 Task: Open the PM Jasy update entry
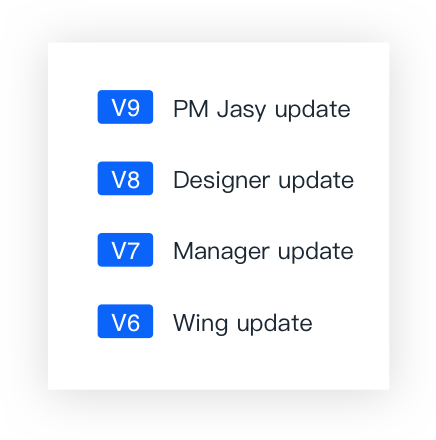click(x=262, y=109)
